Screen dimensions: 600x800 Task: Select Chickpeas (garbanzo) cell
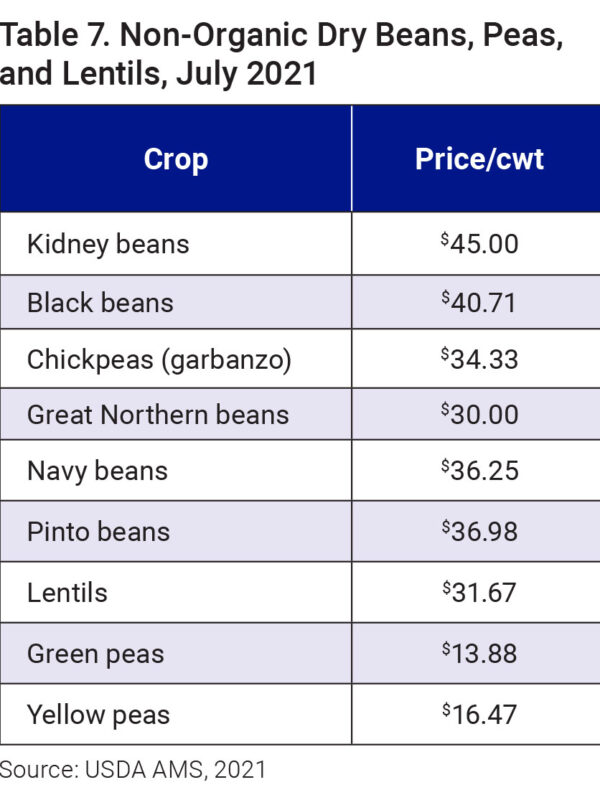(159, 359)
